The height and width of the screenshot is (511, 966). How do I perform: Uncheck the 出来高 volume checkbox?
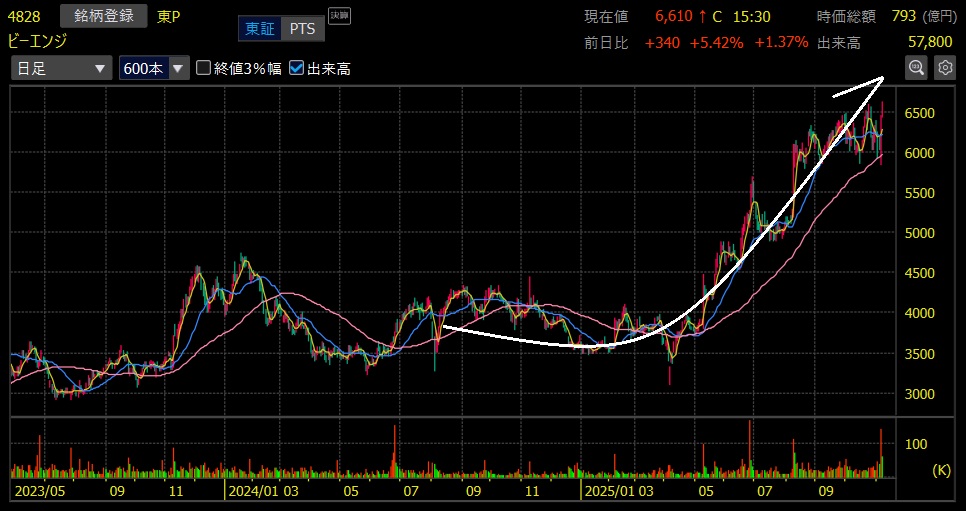pyautogui.click(x=296, y=68)
